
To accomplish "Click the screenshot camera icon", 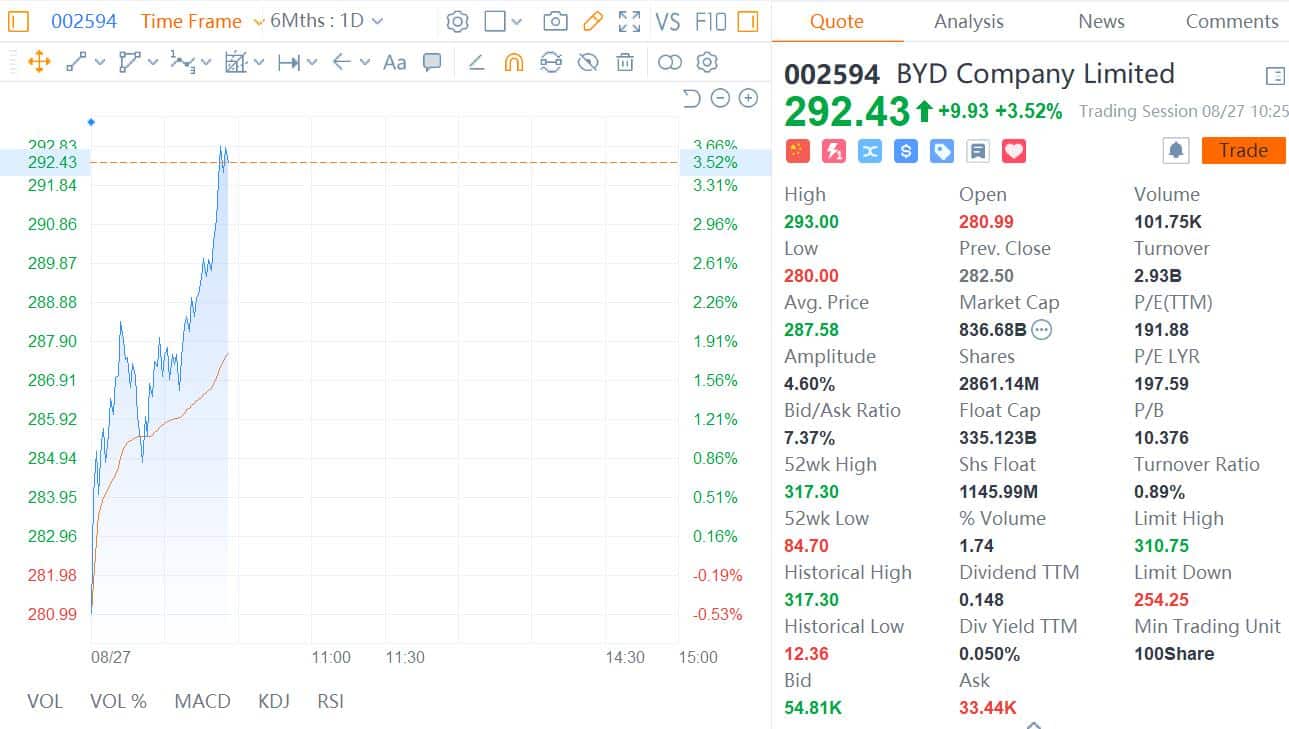I will click(555, 21).
